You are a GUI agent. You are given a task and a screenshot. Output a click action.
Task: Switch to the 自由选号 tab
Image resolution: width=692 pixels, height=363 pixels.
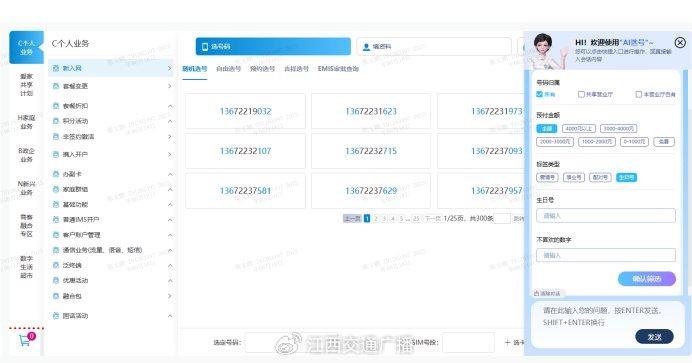[x=229, y=69]
